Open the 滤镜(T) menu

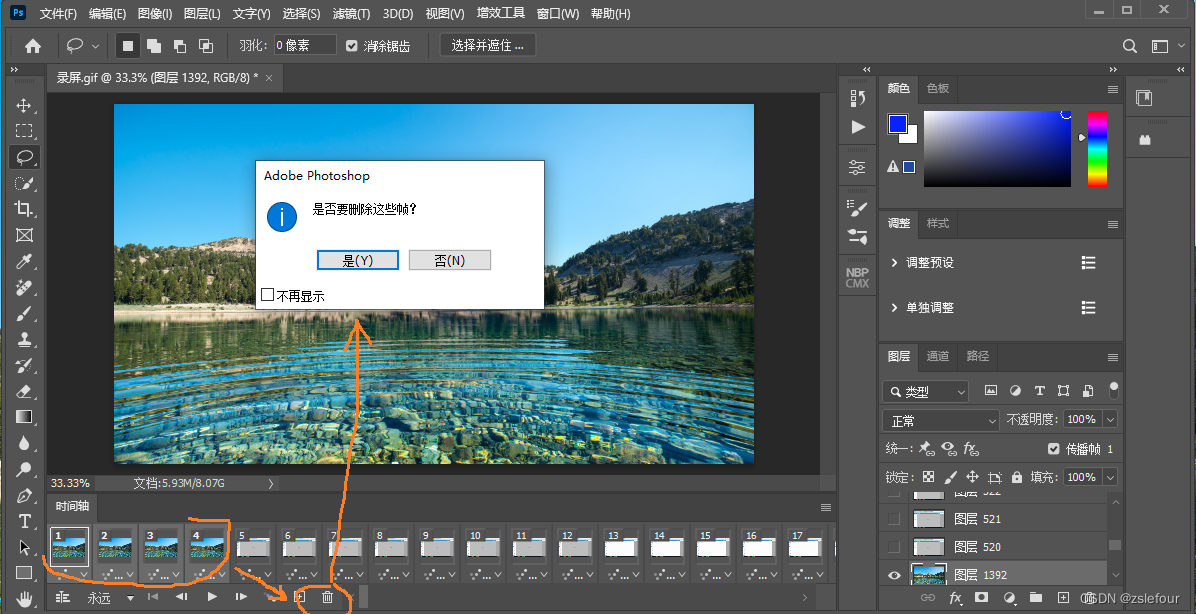tap(352, 14)
